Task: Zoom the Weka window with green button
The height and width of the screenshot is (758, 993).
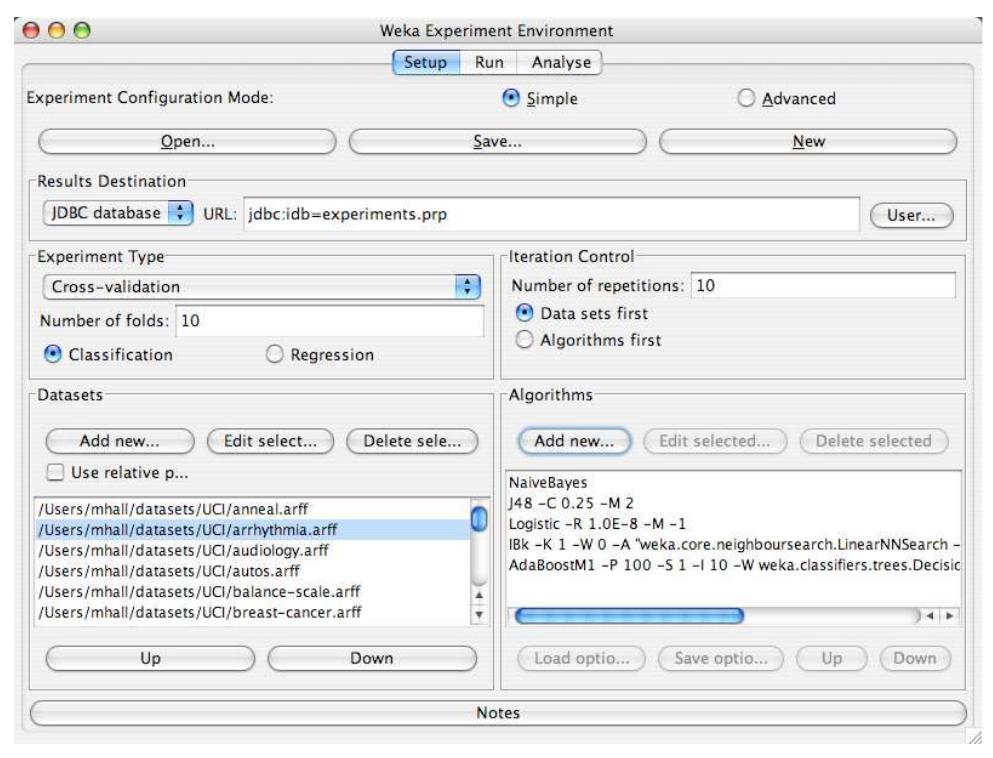Action: (x=82, y=30)
